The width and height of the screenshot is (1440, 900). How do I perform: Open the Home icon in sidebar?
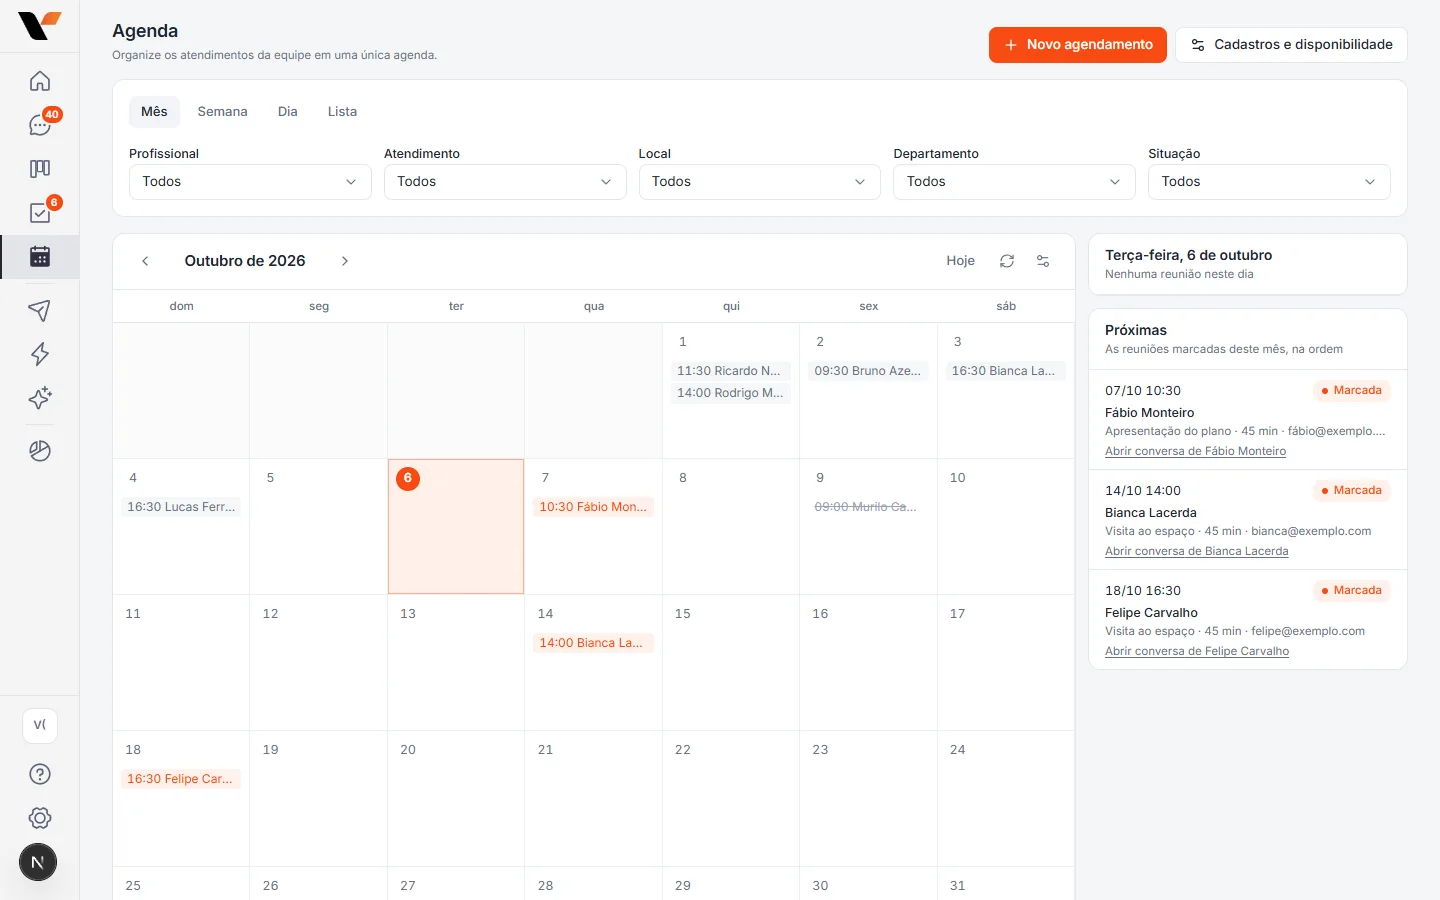click(x=40, y=81)
